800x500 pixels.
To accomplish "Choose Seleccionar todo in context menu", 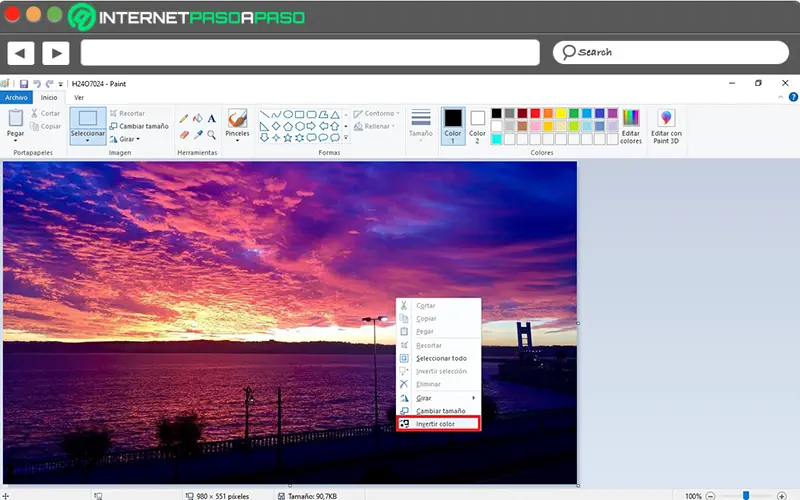I will (438, 358).
